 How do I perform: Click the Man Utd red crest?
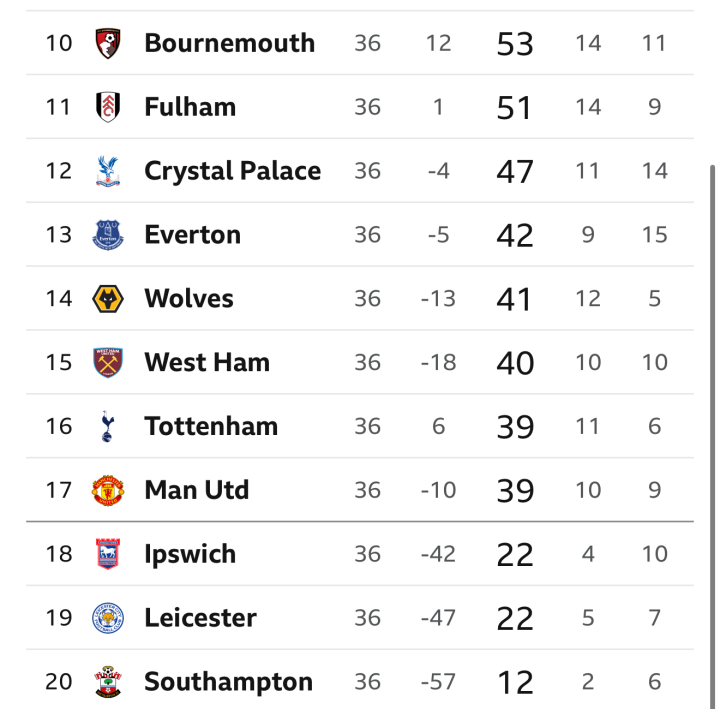pyautogui.click(x=108, y=490)
